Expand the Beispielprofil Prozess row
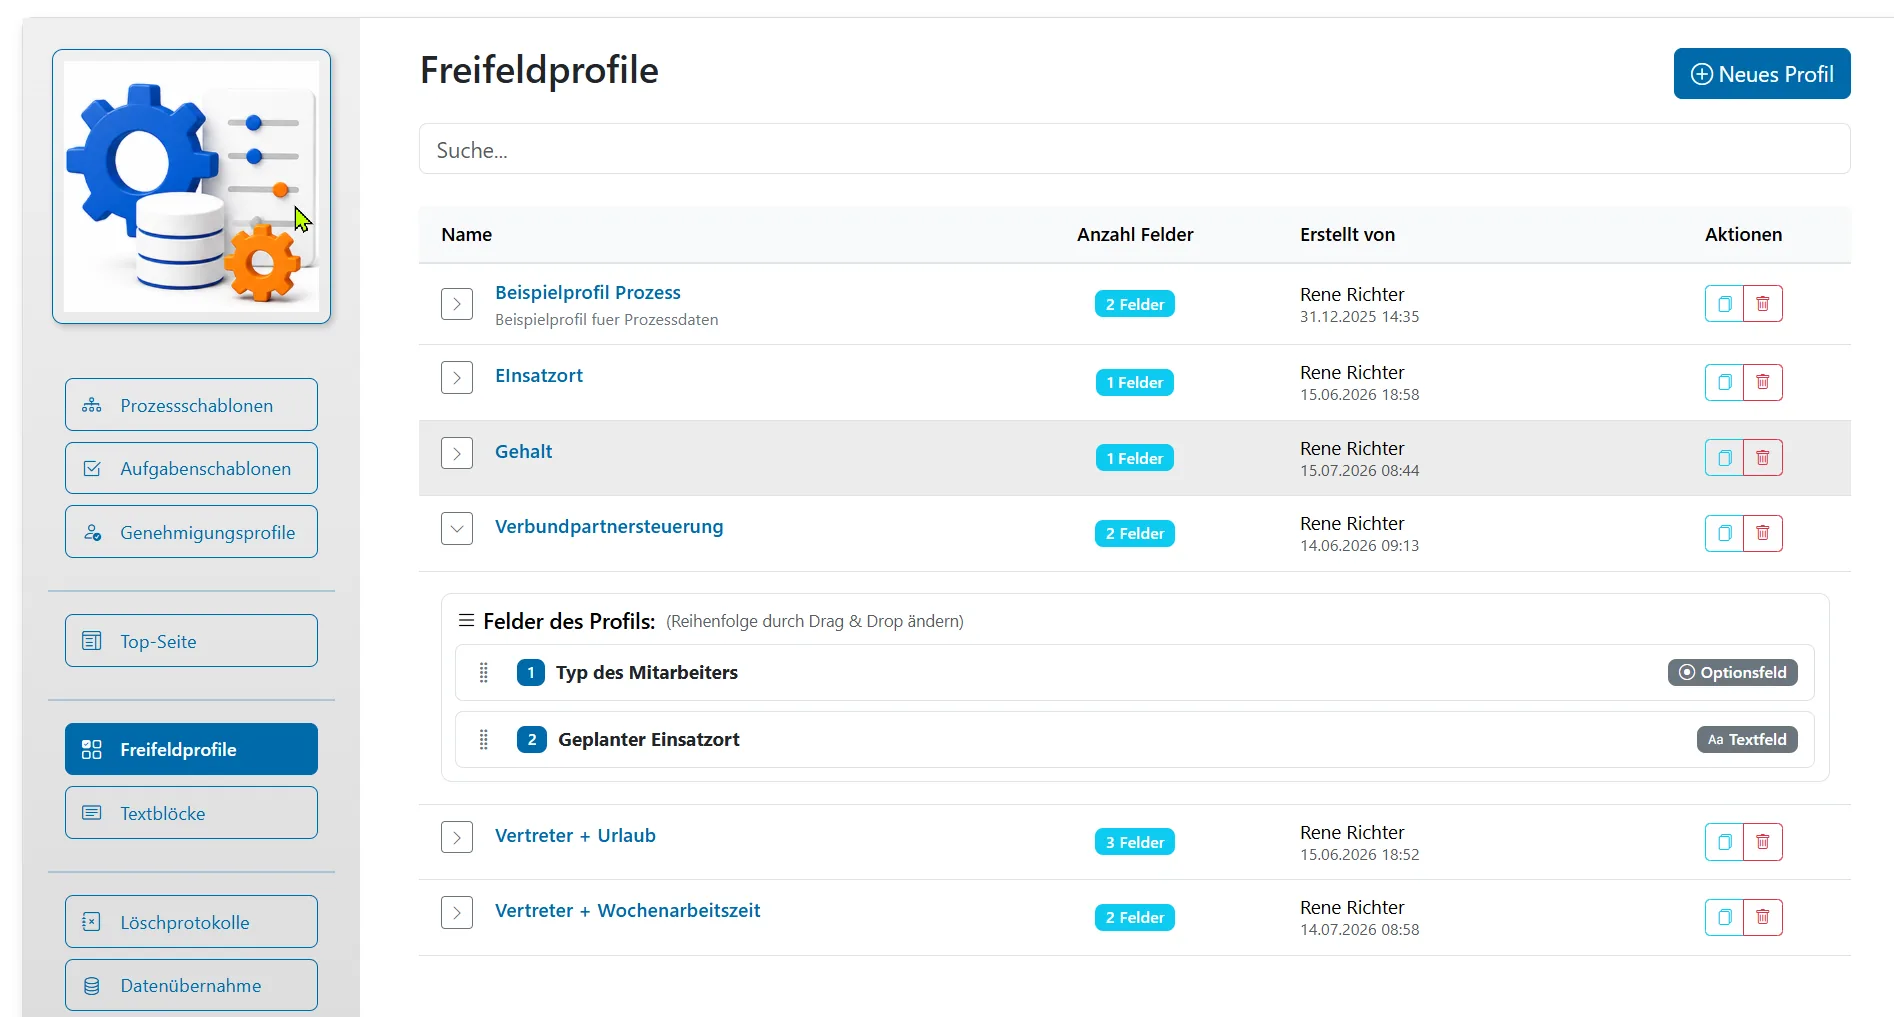The height and width of the screenshot is (1017, 1894). (x=457, y=304)
